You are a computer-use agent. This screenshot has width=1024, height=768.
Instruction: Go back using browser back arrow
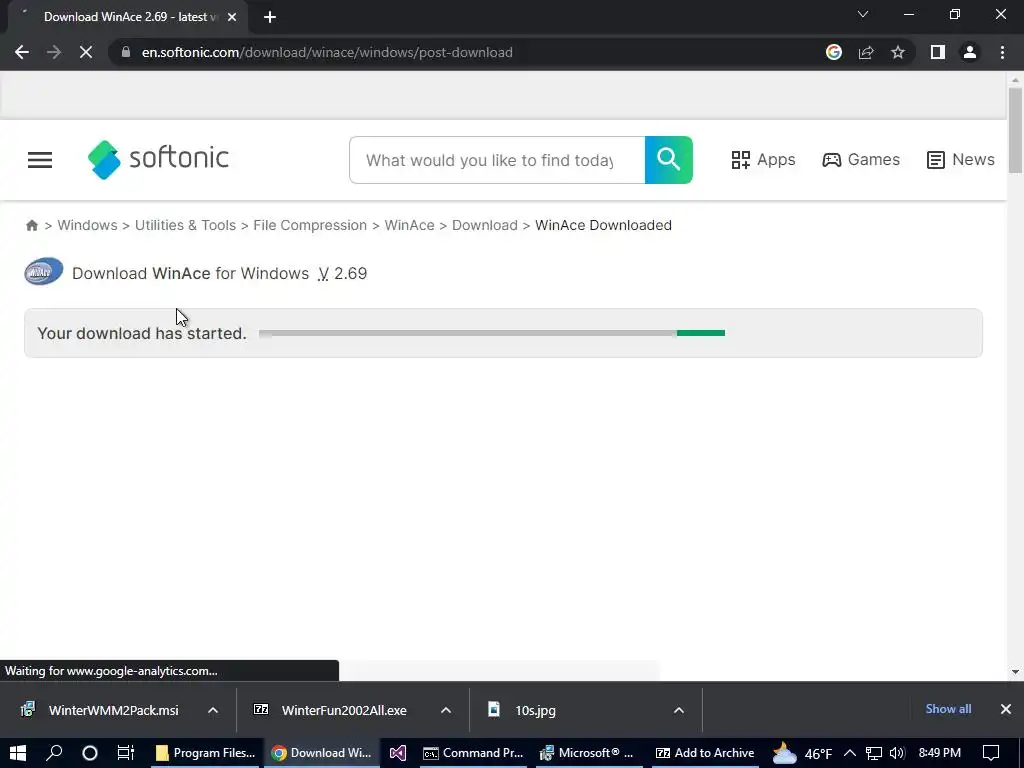coord(22,52)
